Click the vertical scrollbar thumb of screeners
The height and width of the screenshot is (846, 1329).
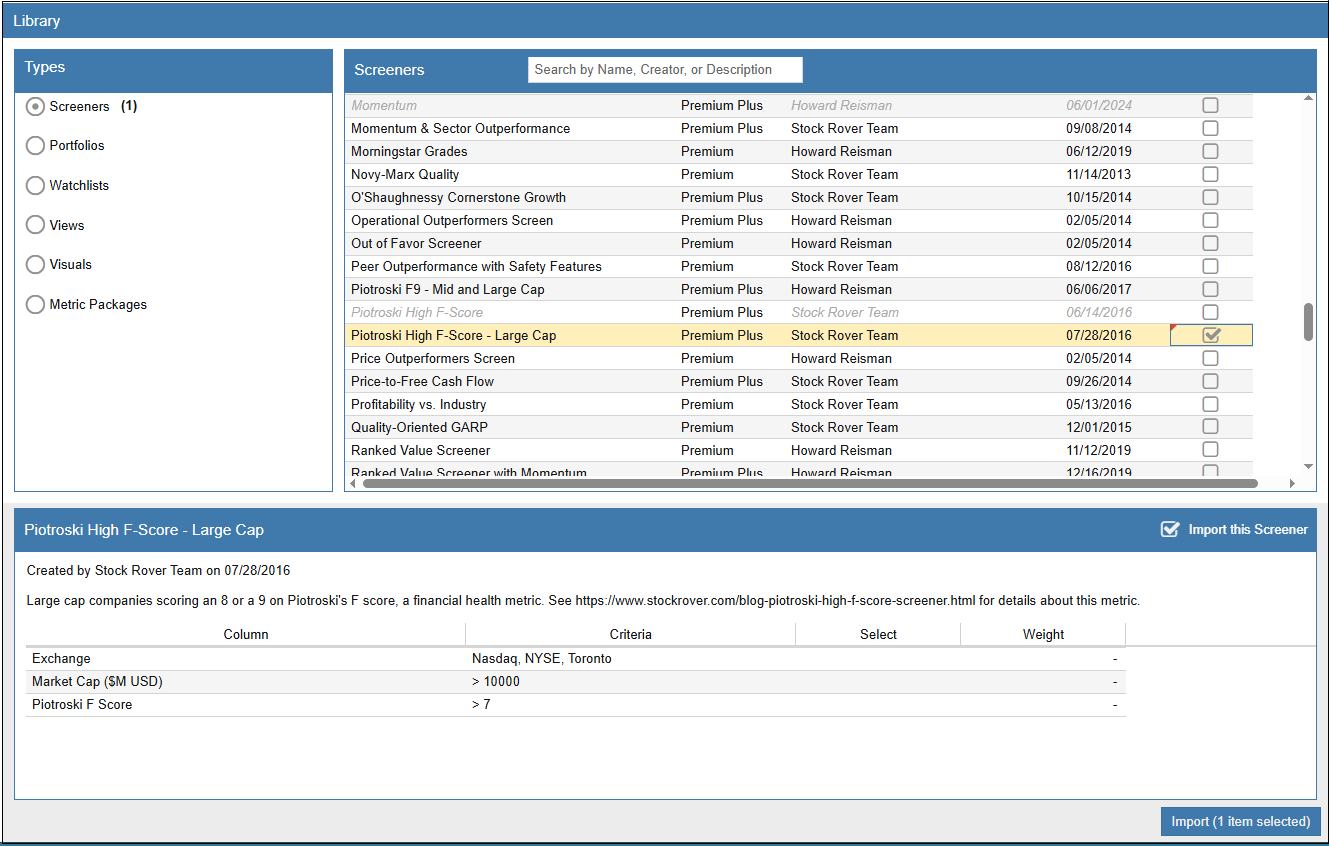tap(1308, 322)
